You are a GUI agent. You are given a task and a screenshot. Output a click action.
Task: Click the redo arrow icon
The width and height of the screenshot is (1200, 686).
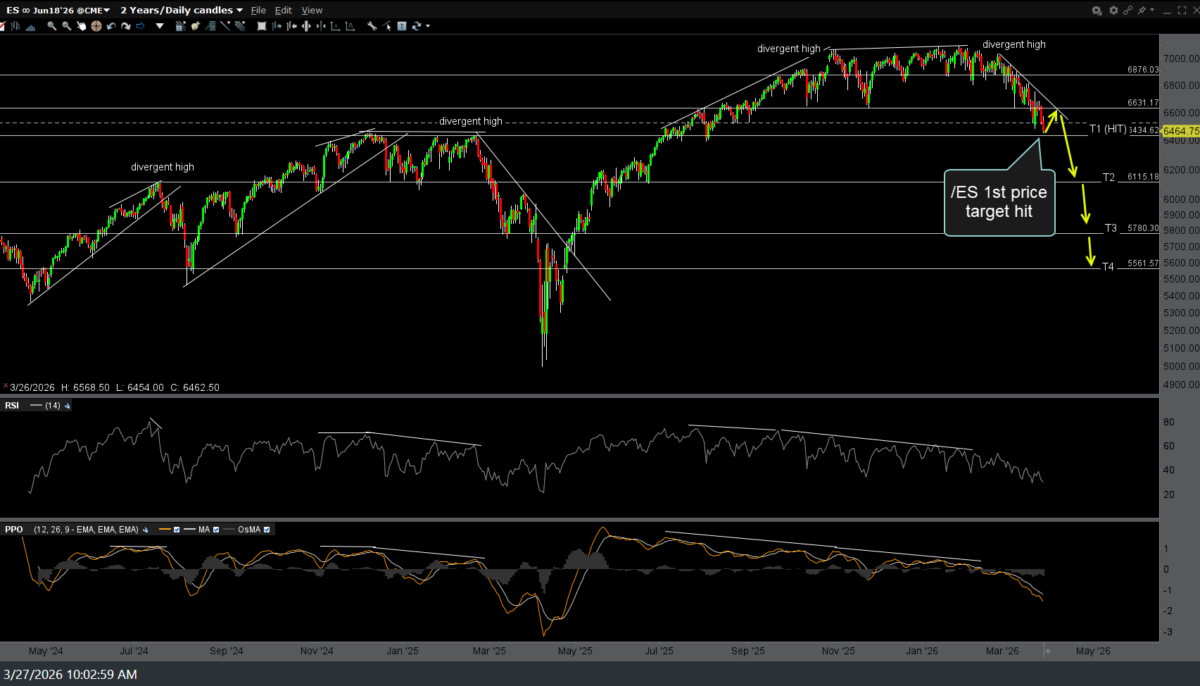point(125,26)
